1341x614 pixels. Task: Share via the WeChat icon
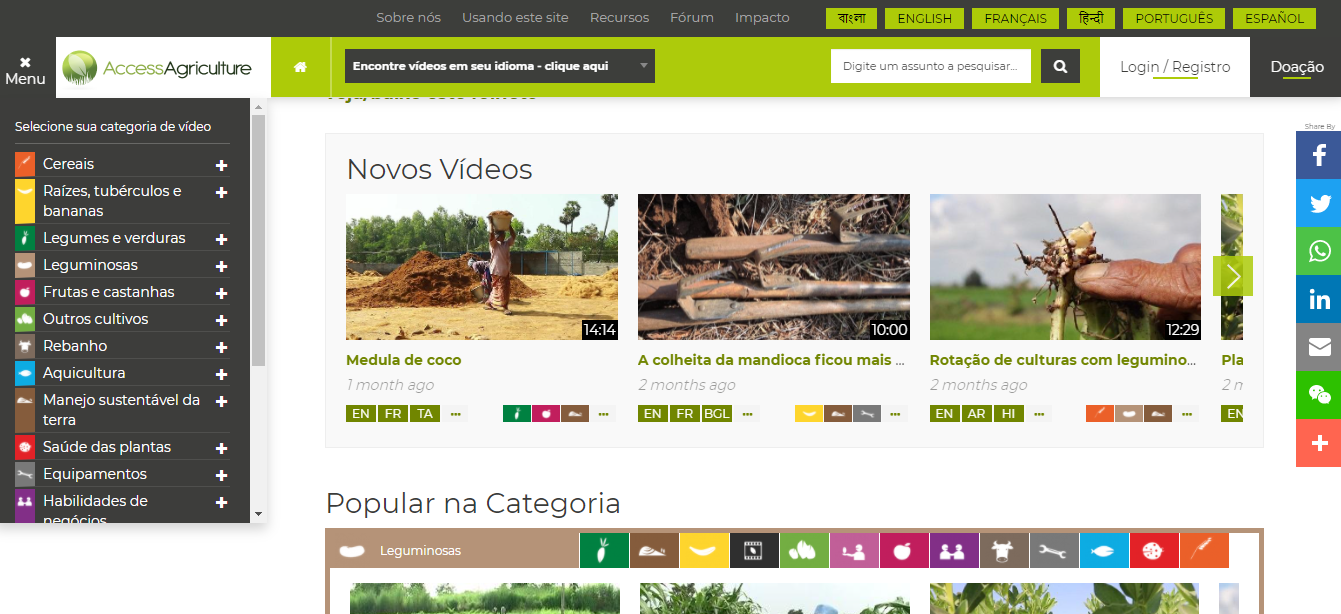click(1318, 395)
